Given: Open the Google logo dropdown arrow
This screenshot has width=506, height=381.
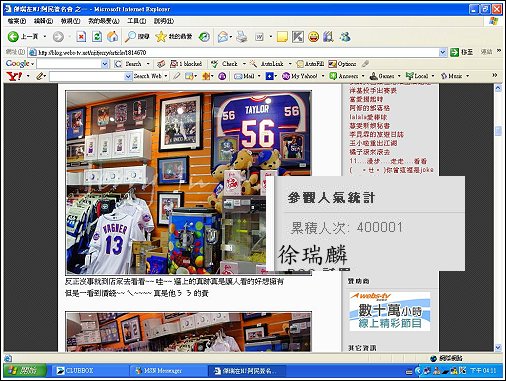Looking at the screenshot, I should [32, 64].
